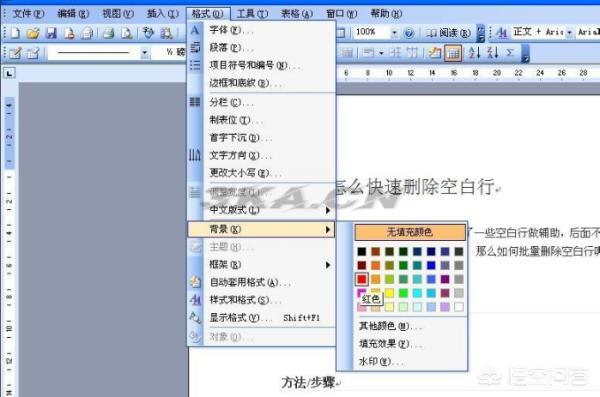The width and height of the screenshot is (600, 397).
Task: Open the 表格 menu
Action: tap(297, 14)
